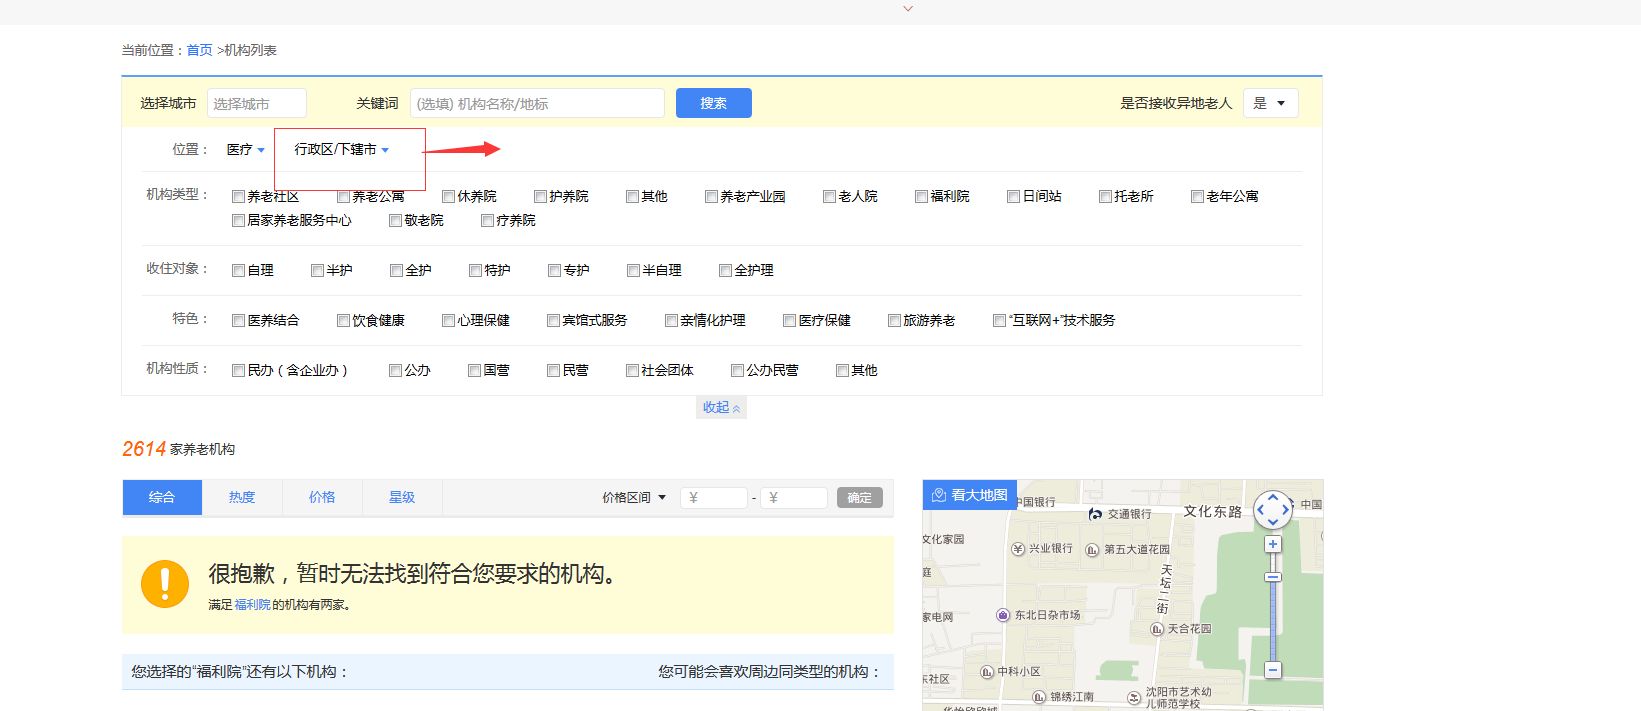1641x711 pixels.
Task: Click the 东北日杂市场 shopping marker icon
Action: [1003, 615]
